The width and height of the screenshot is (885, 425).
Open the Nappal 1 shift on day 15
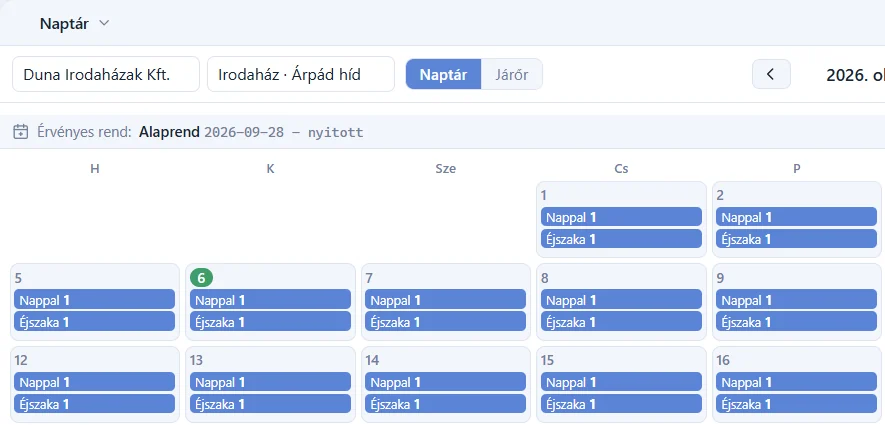pyautogui.click(x=621, y=382)
